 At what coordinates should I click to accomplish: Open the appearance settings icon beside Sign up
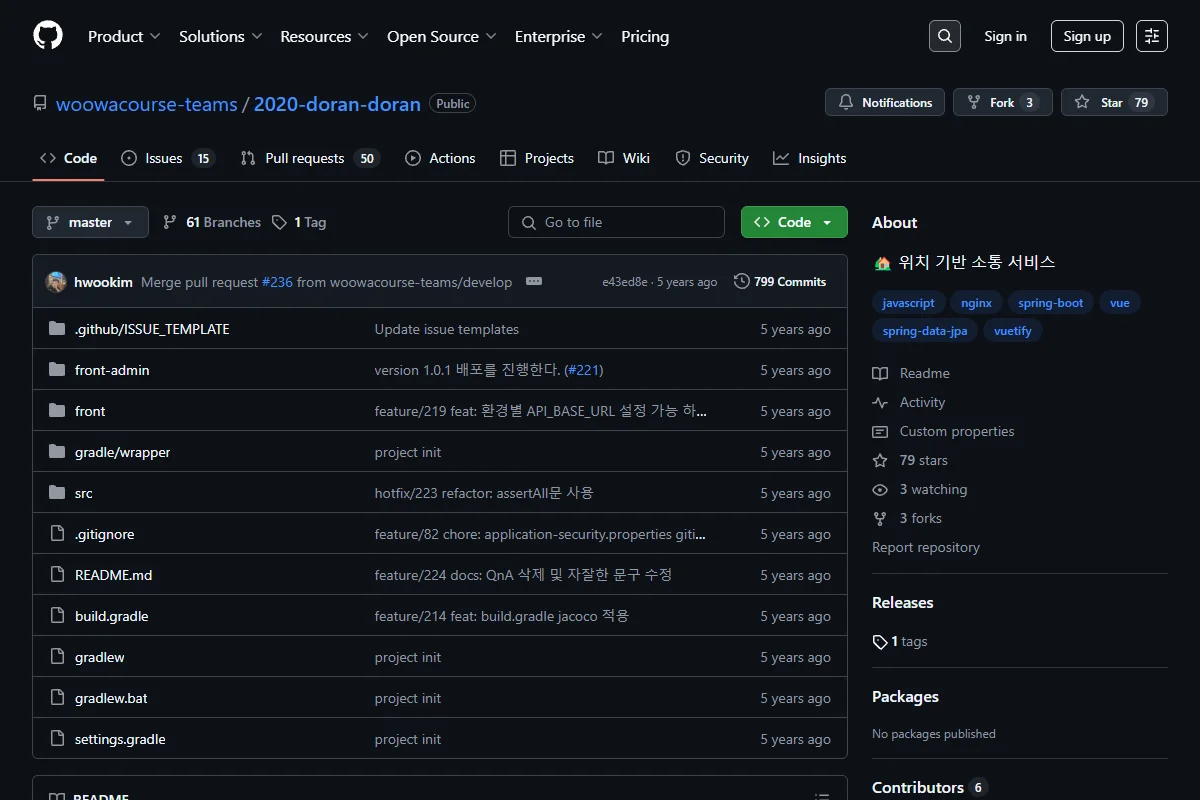click(x=1152, y=36)
